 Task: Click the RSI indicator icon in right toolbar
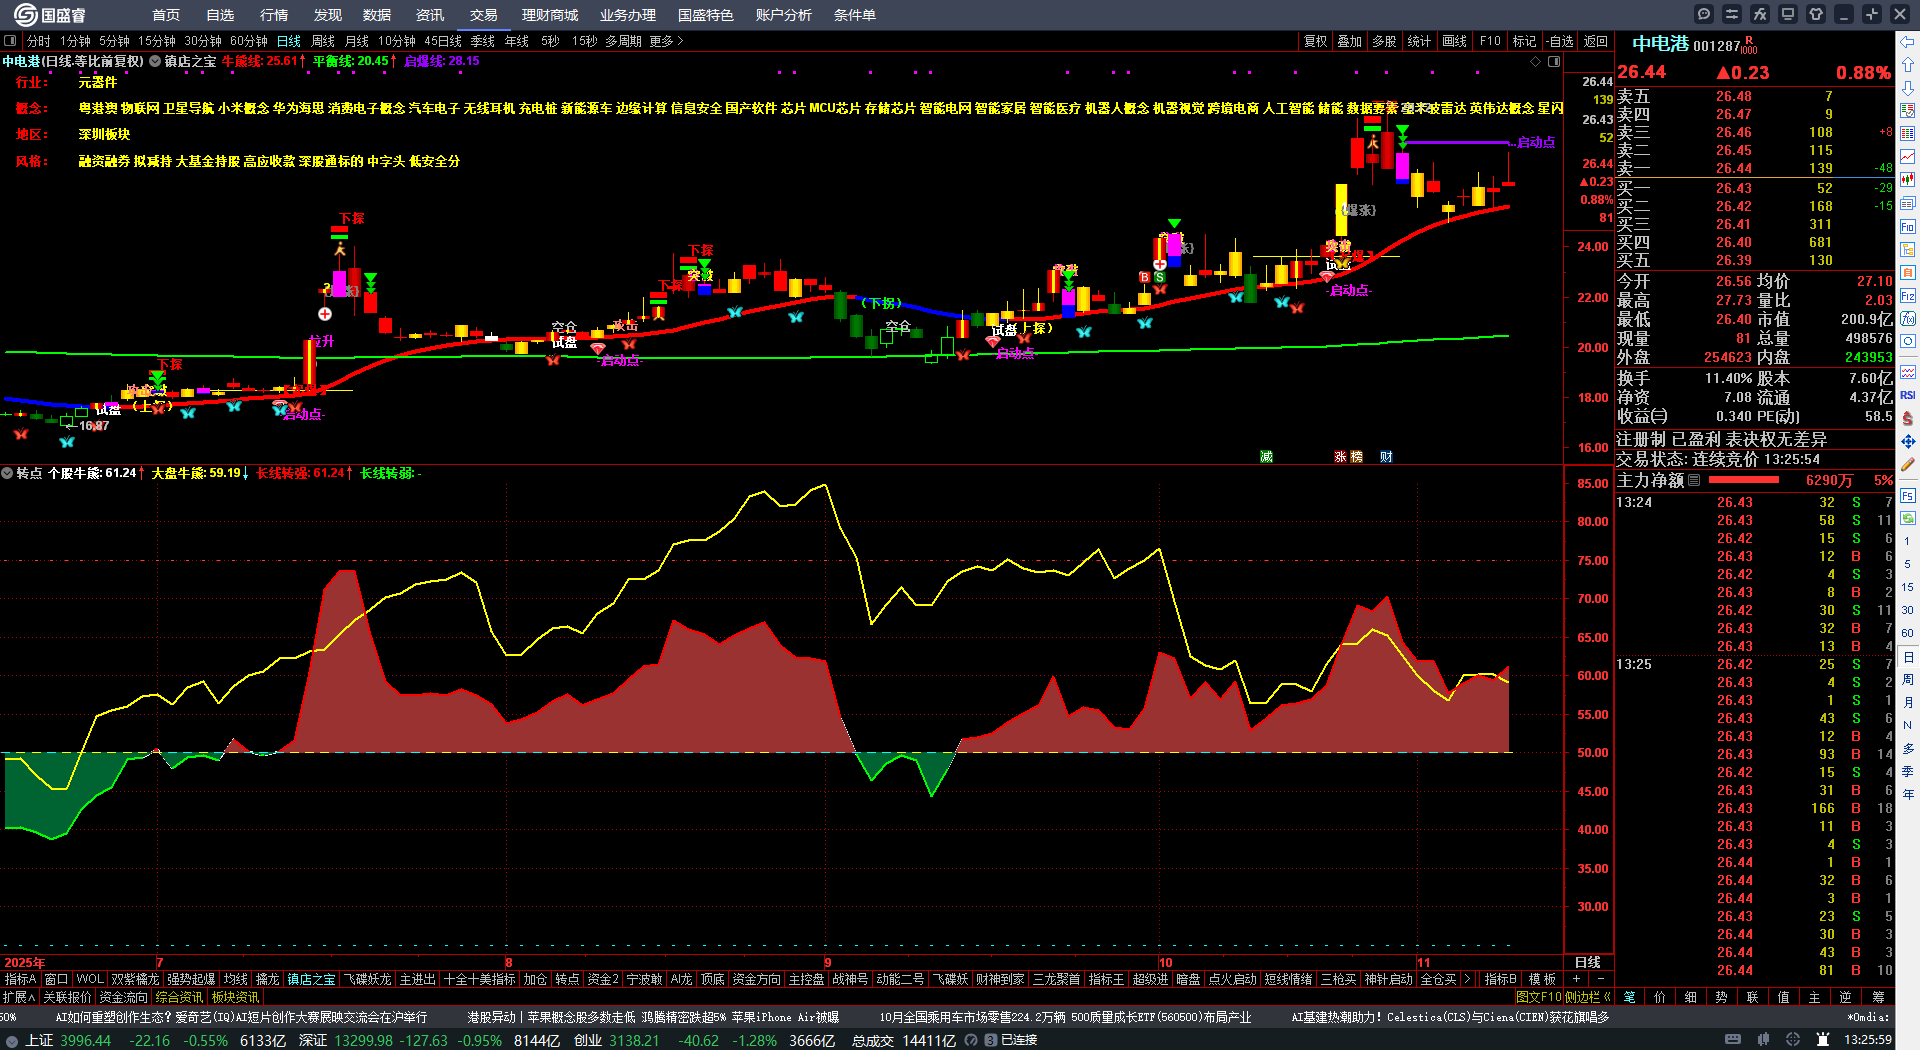pos(1908,395)
